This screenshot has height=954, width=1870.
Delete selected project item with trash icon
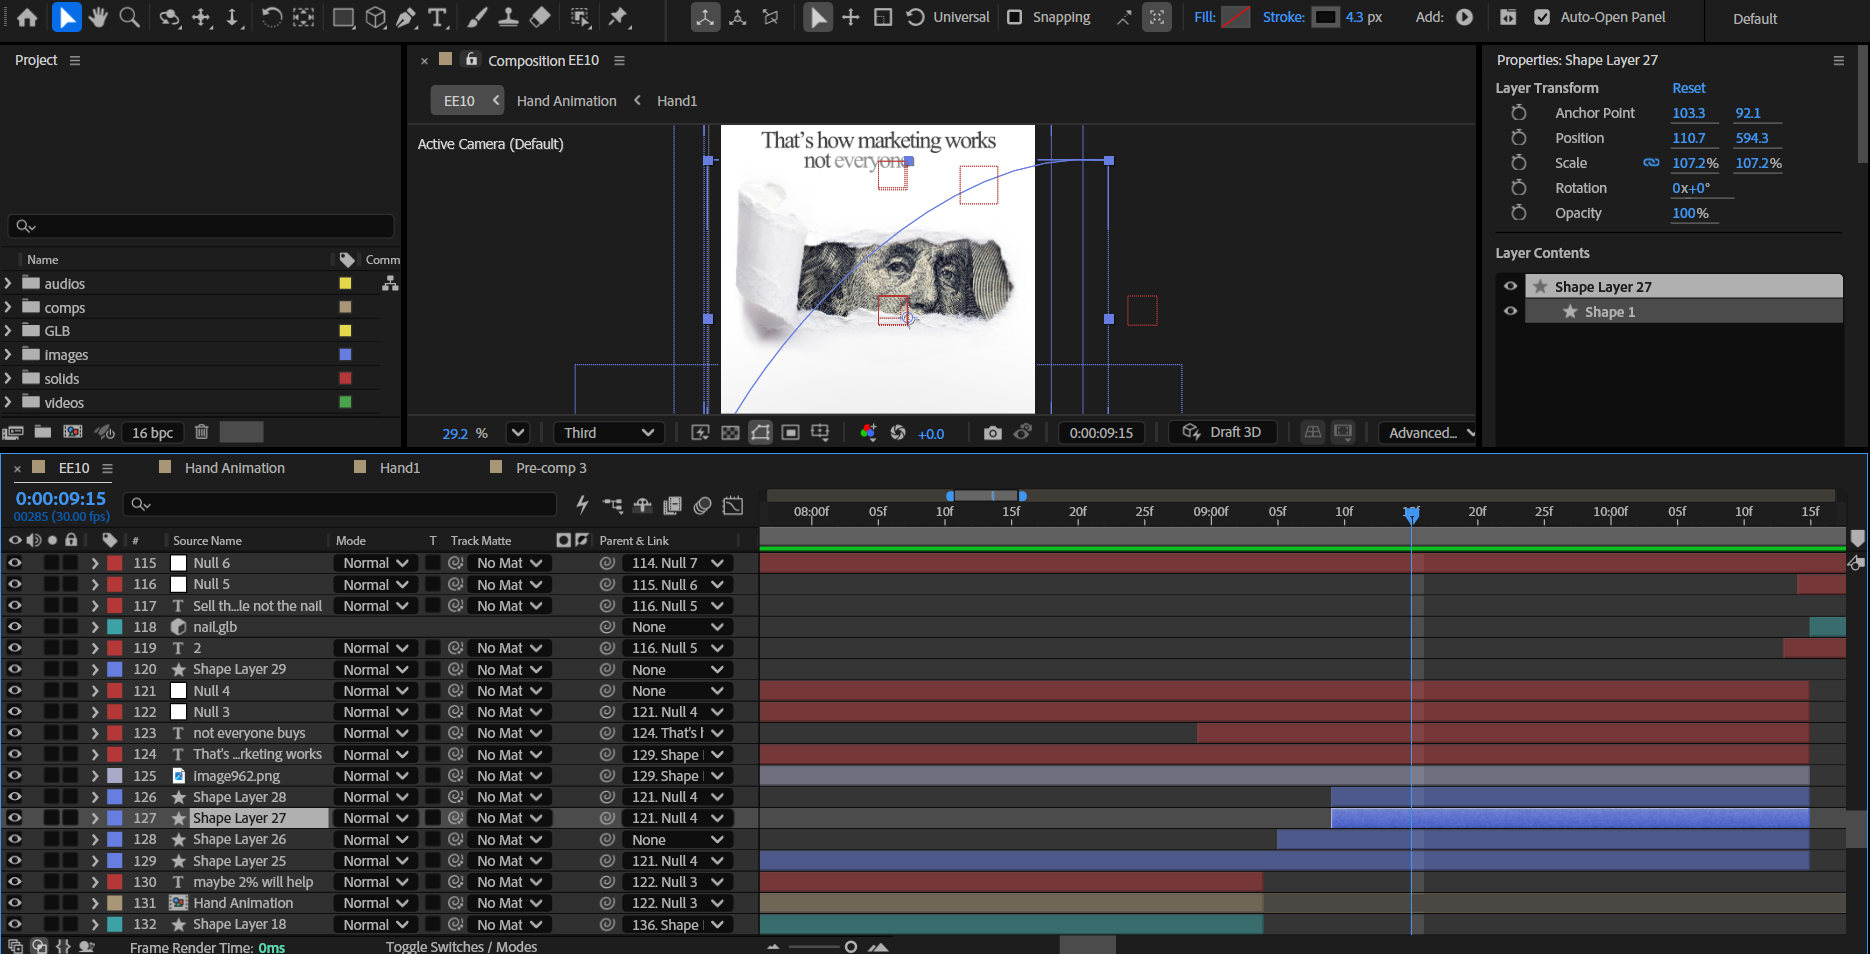click(x=201, y=432)
